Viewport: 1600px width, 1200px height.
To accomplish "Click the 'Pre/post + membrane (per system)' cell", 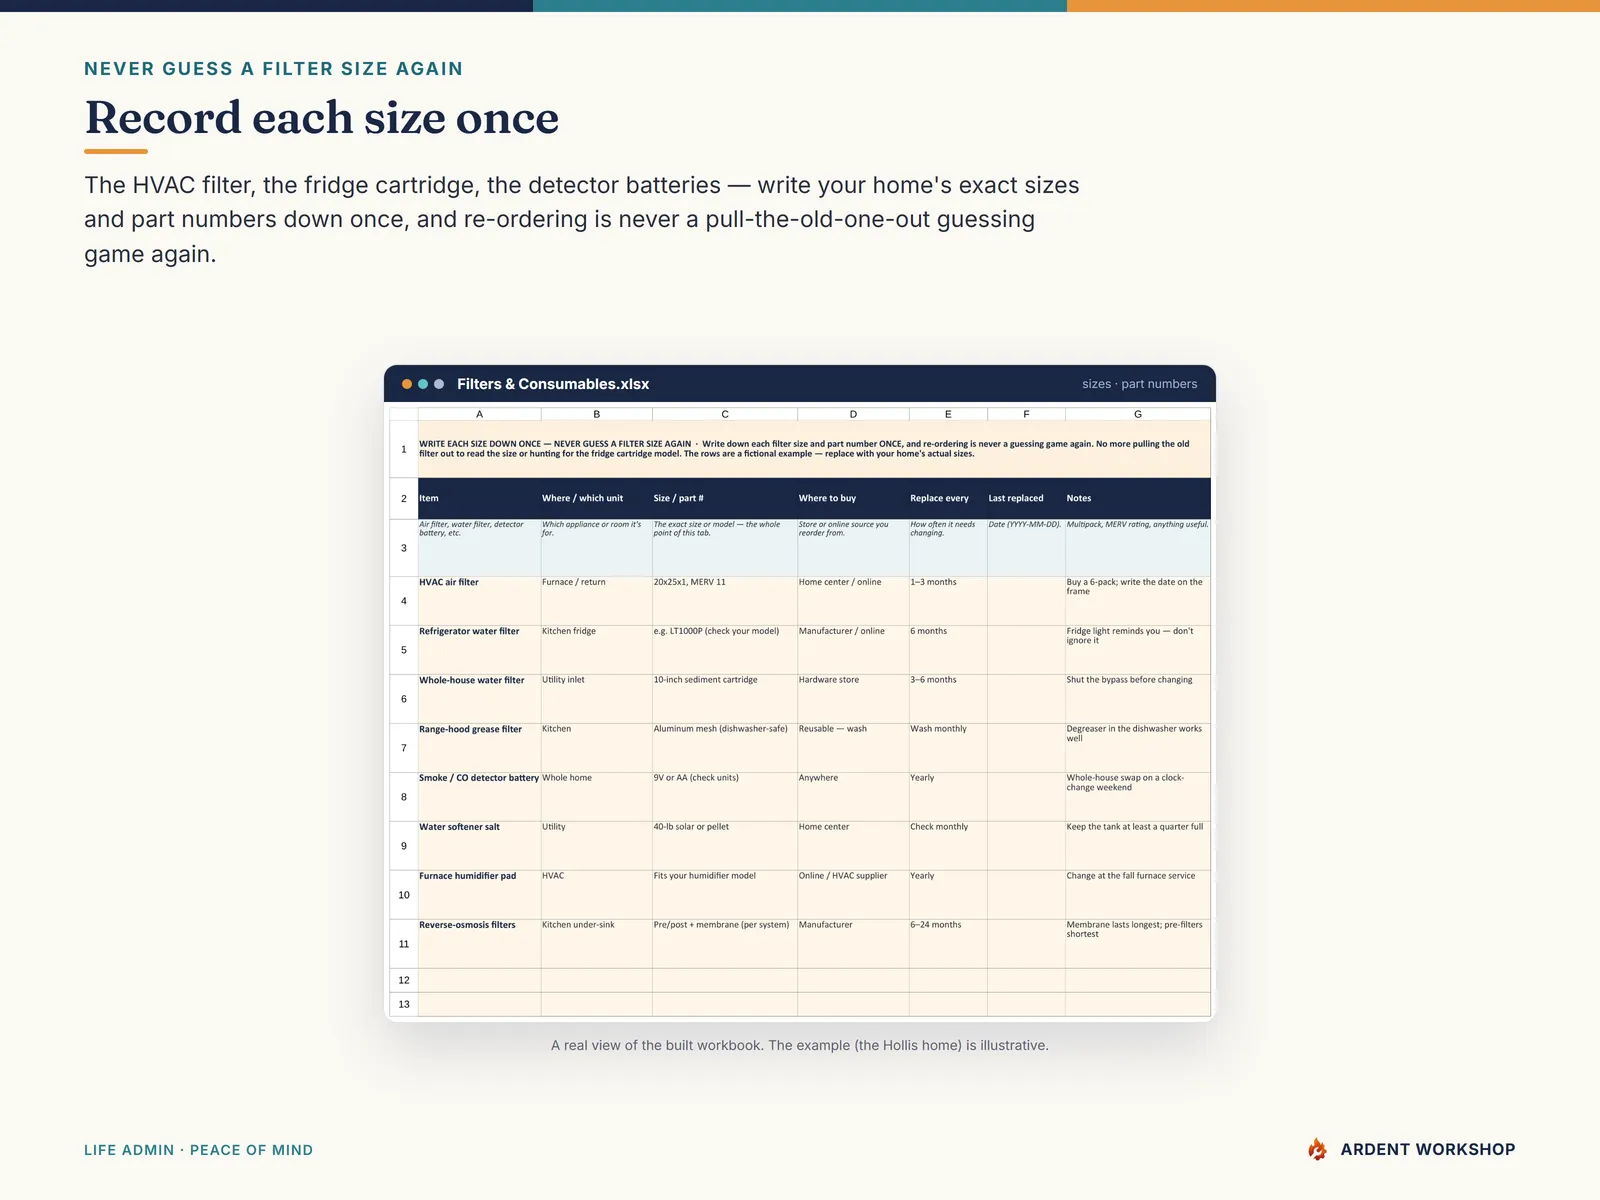I will coord(725,944).
